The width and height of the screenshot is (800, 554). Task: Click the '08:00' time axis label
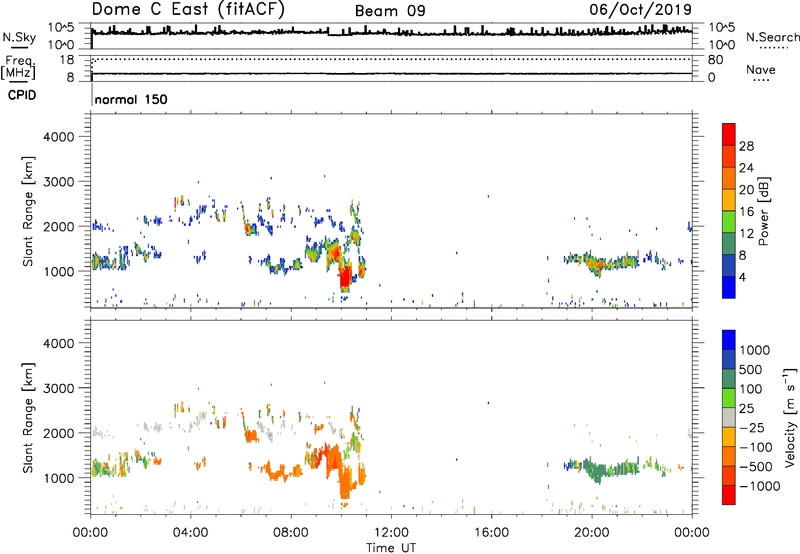coord(291,533)
